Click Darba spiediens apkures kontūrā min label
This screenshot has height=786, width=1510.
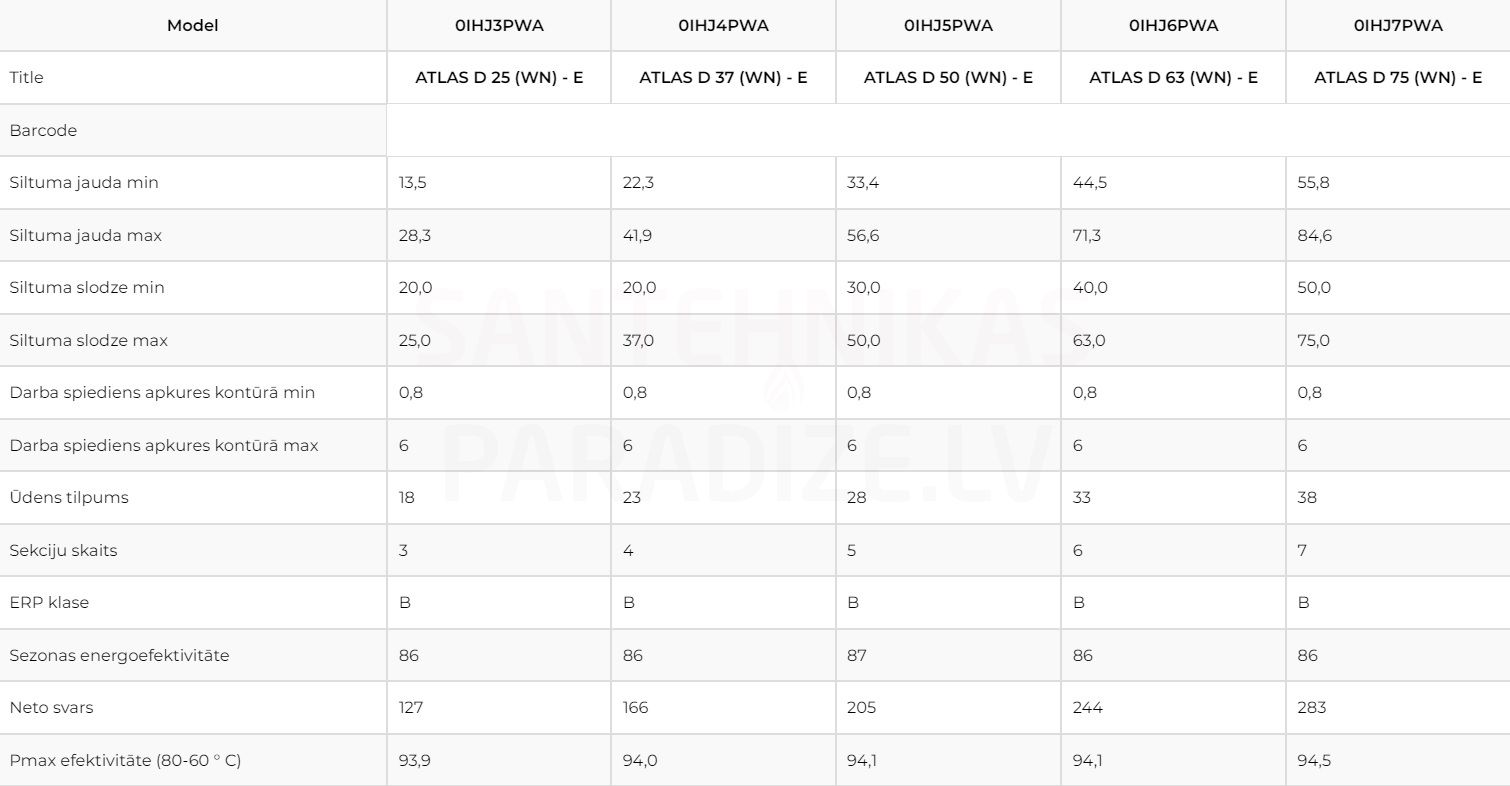pyautogui.click(x=162, y=393)
